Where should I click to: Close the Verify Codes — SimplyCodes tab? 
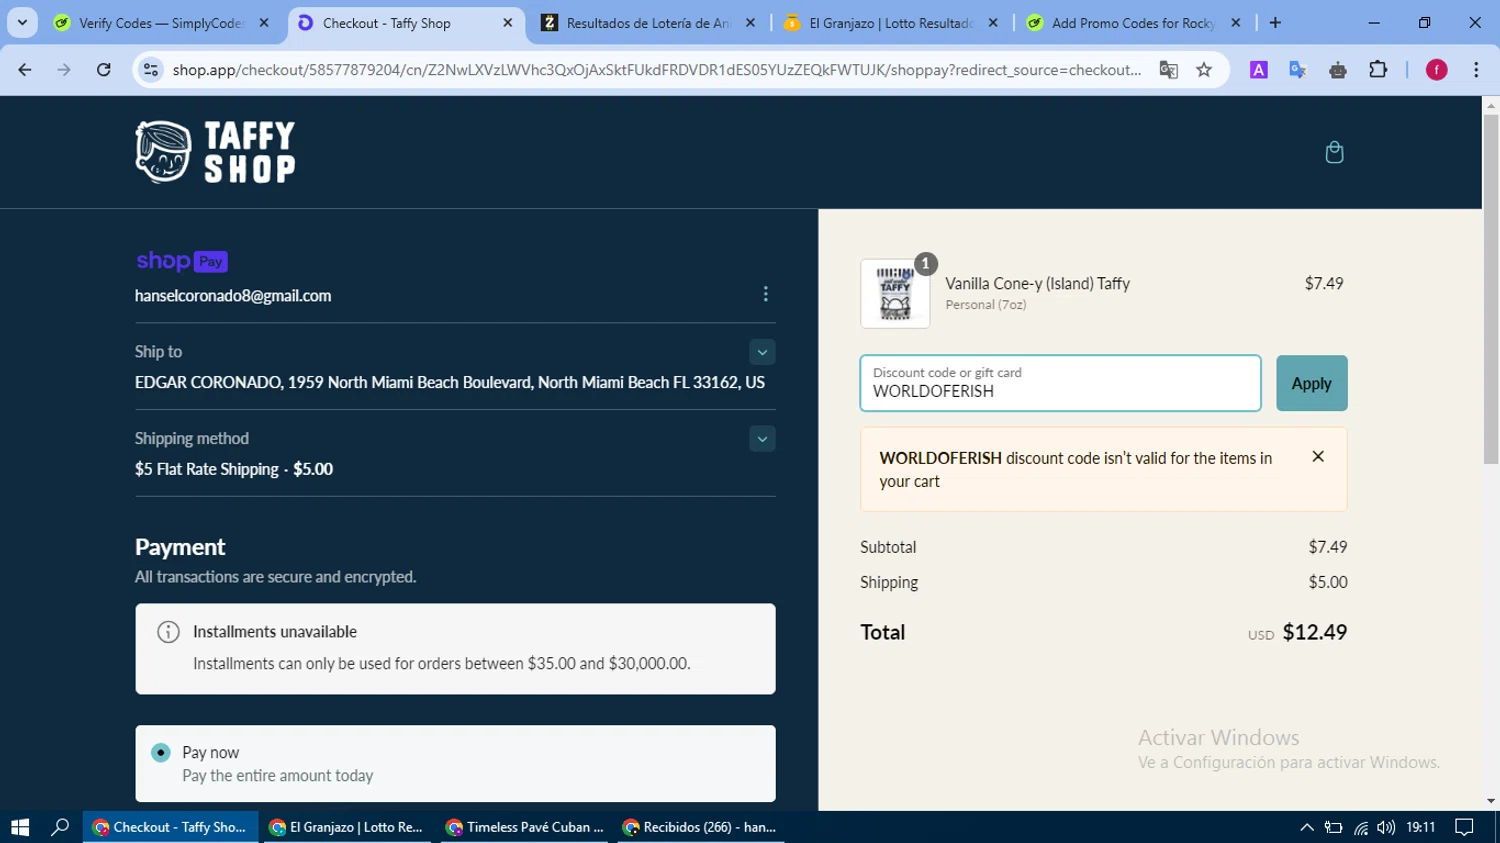[x=264, y=23]
